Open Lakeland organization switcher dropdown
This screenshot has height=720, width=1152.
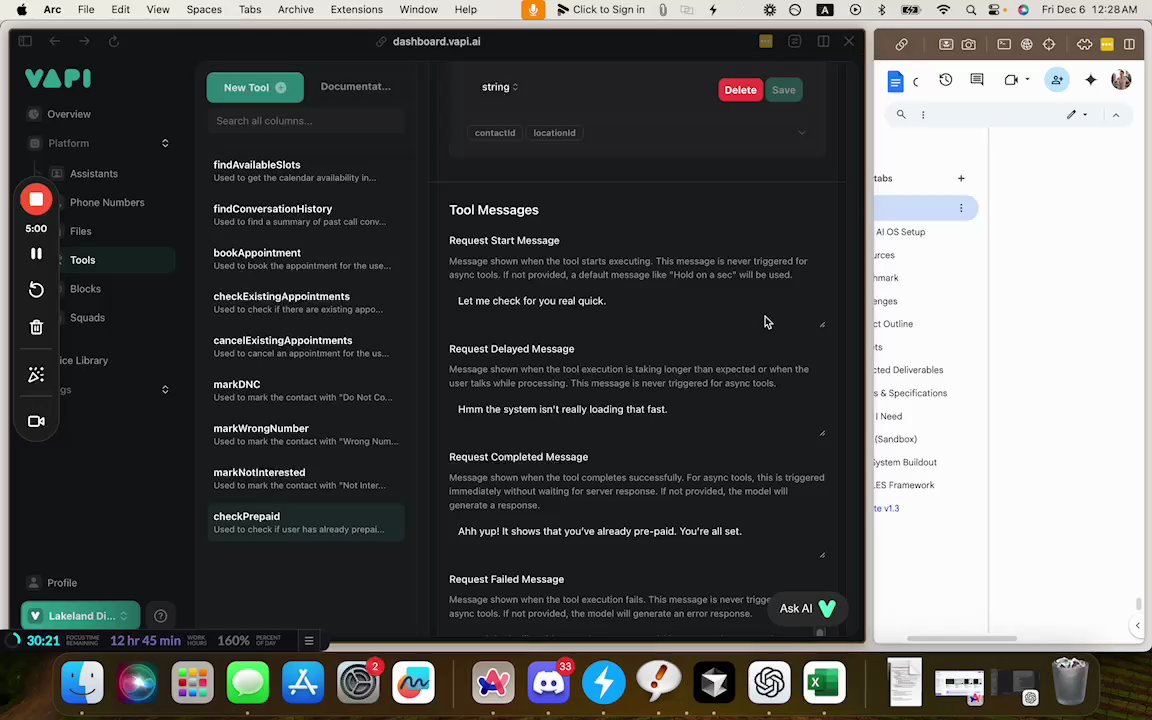tap(80, 616)
